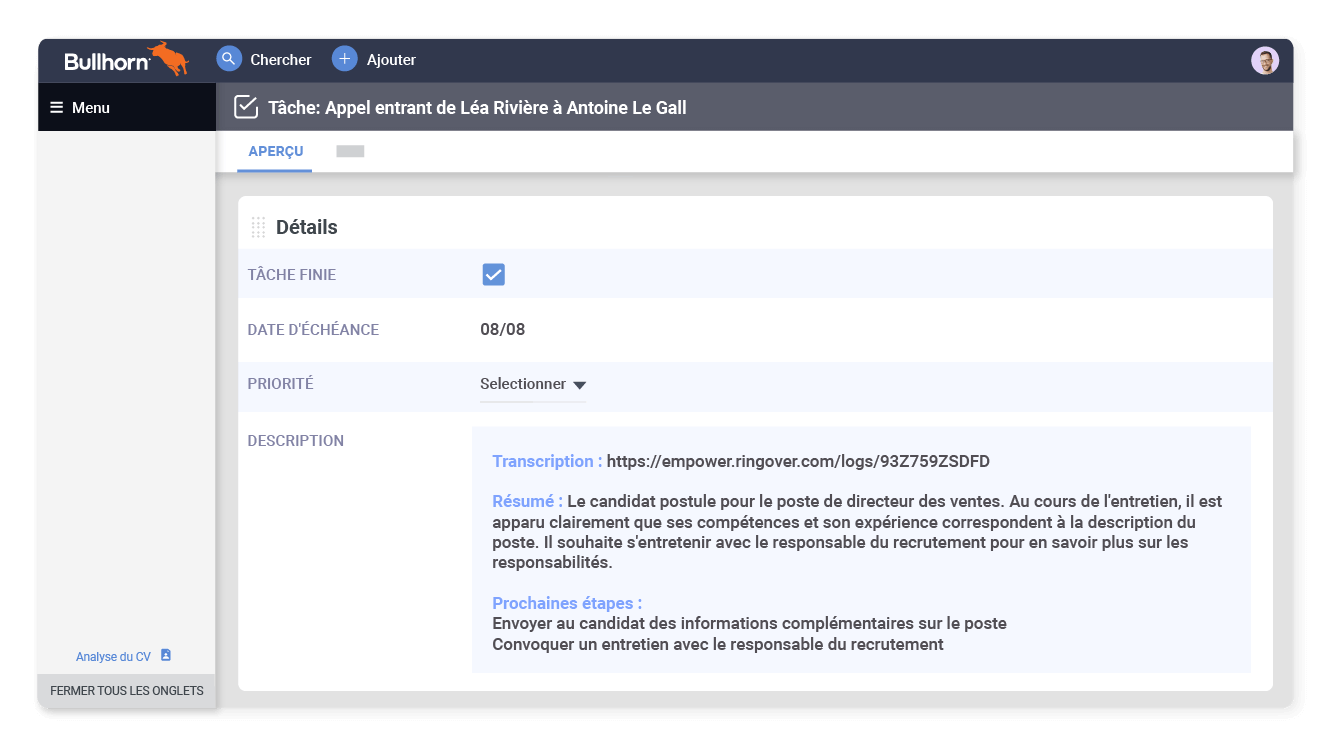Uncheck the Tâche finie checkbox

pos(493,275)
